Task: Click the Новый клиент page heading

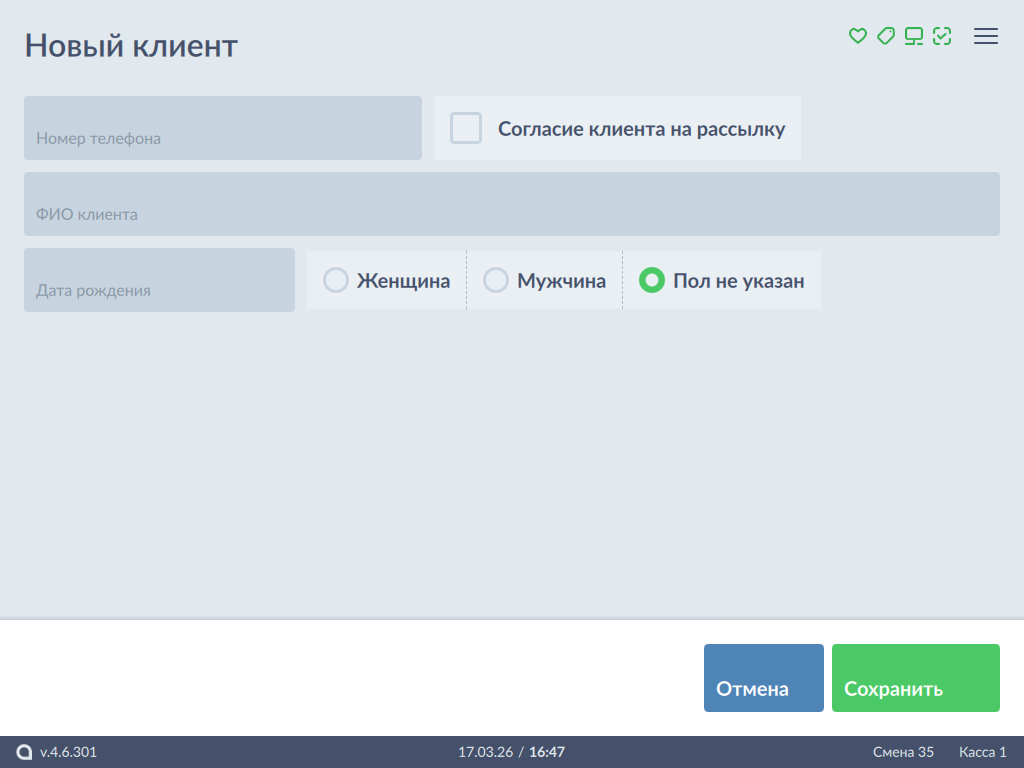Action: 131,45
